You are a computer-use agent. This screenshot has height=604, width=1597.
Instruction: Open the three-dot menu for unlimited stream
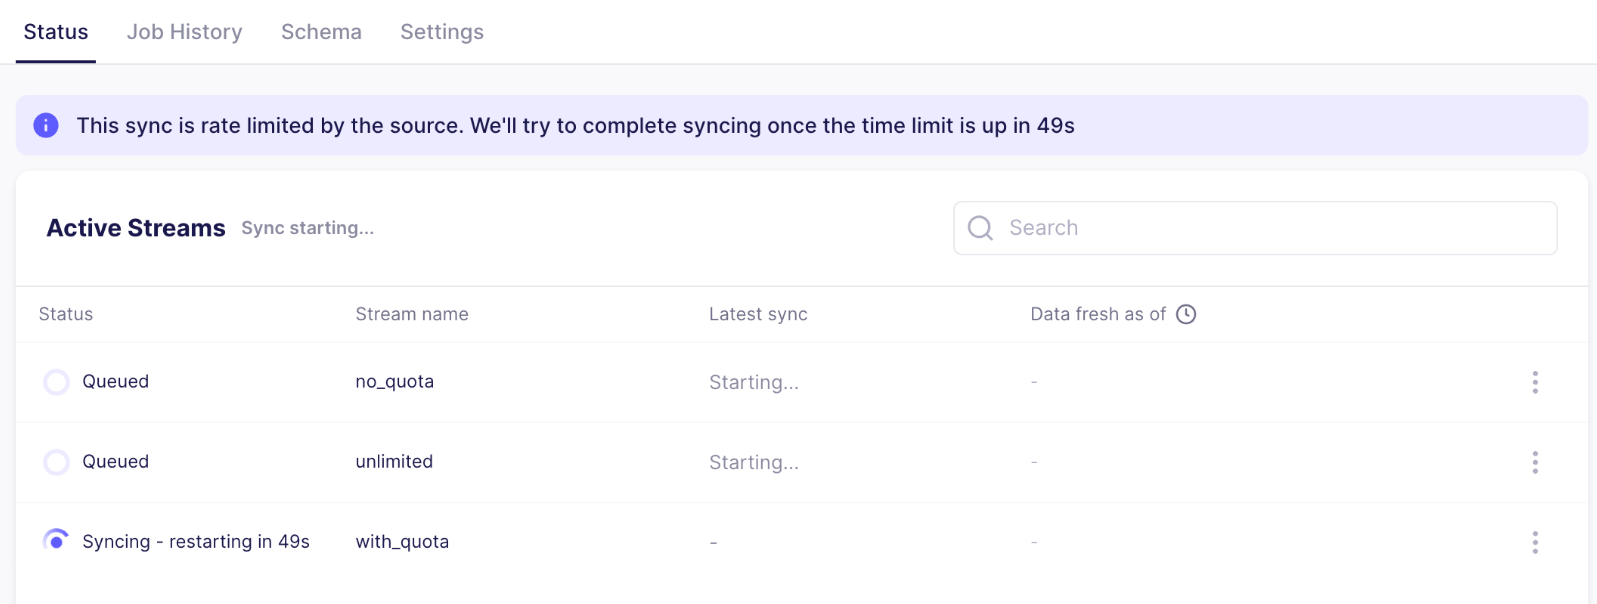click(x=1534, y=462)
